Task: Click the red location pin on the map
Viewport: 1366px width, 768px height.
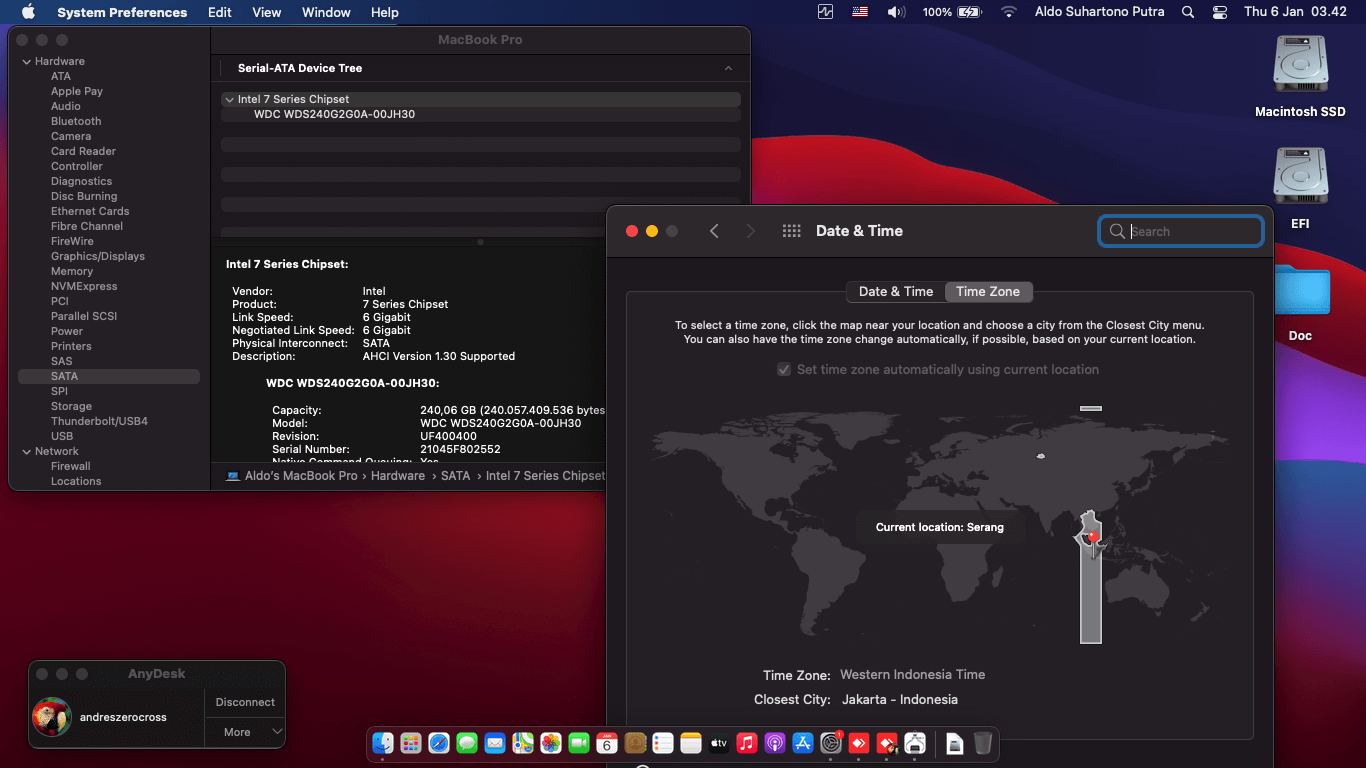Action: [x=1093, y=536]
